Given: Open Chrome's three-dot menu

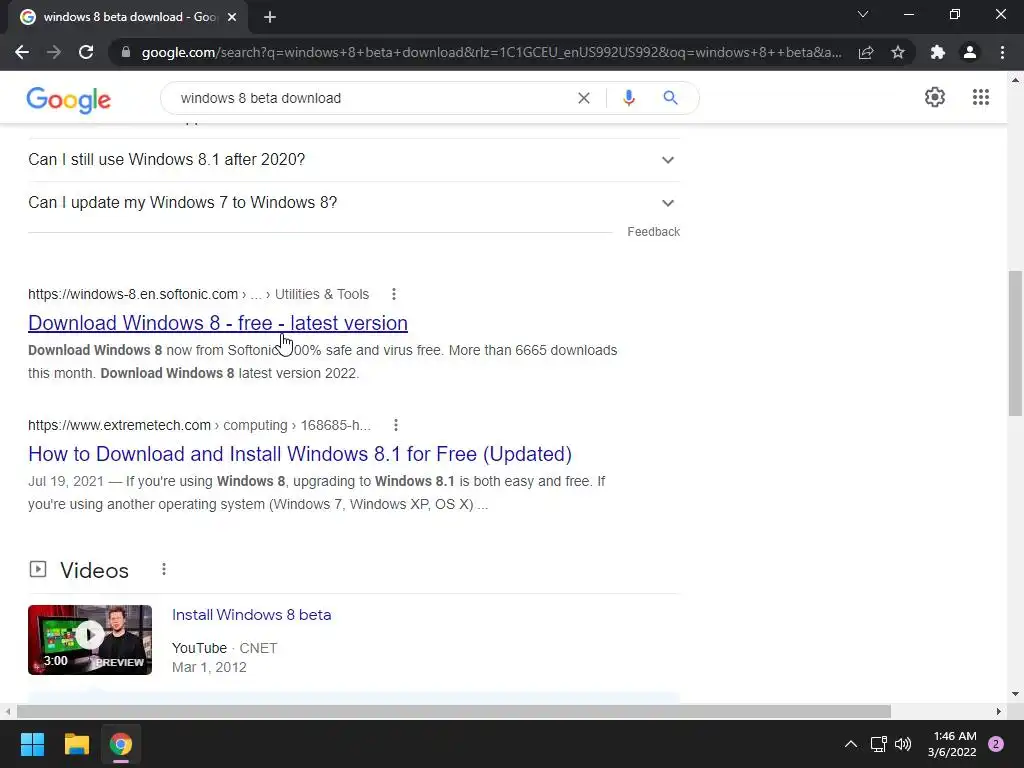Looking at the screenshot, I should click(x=1002, y=52).
